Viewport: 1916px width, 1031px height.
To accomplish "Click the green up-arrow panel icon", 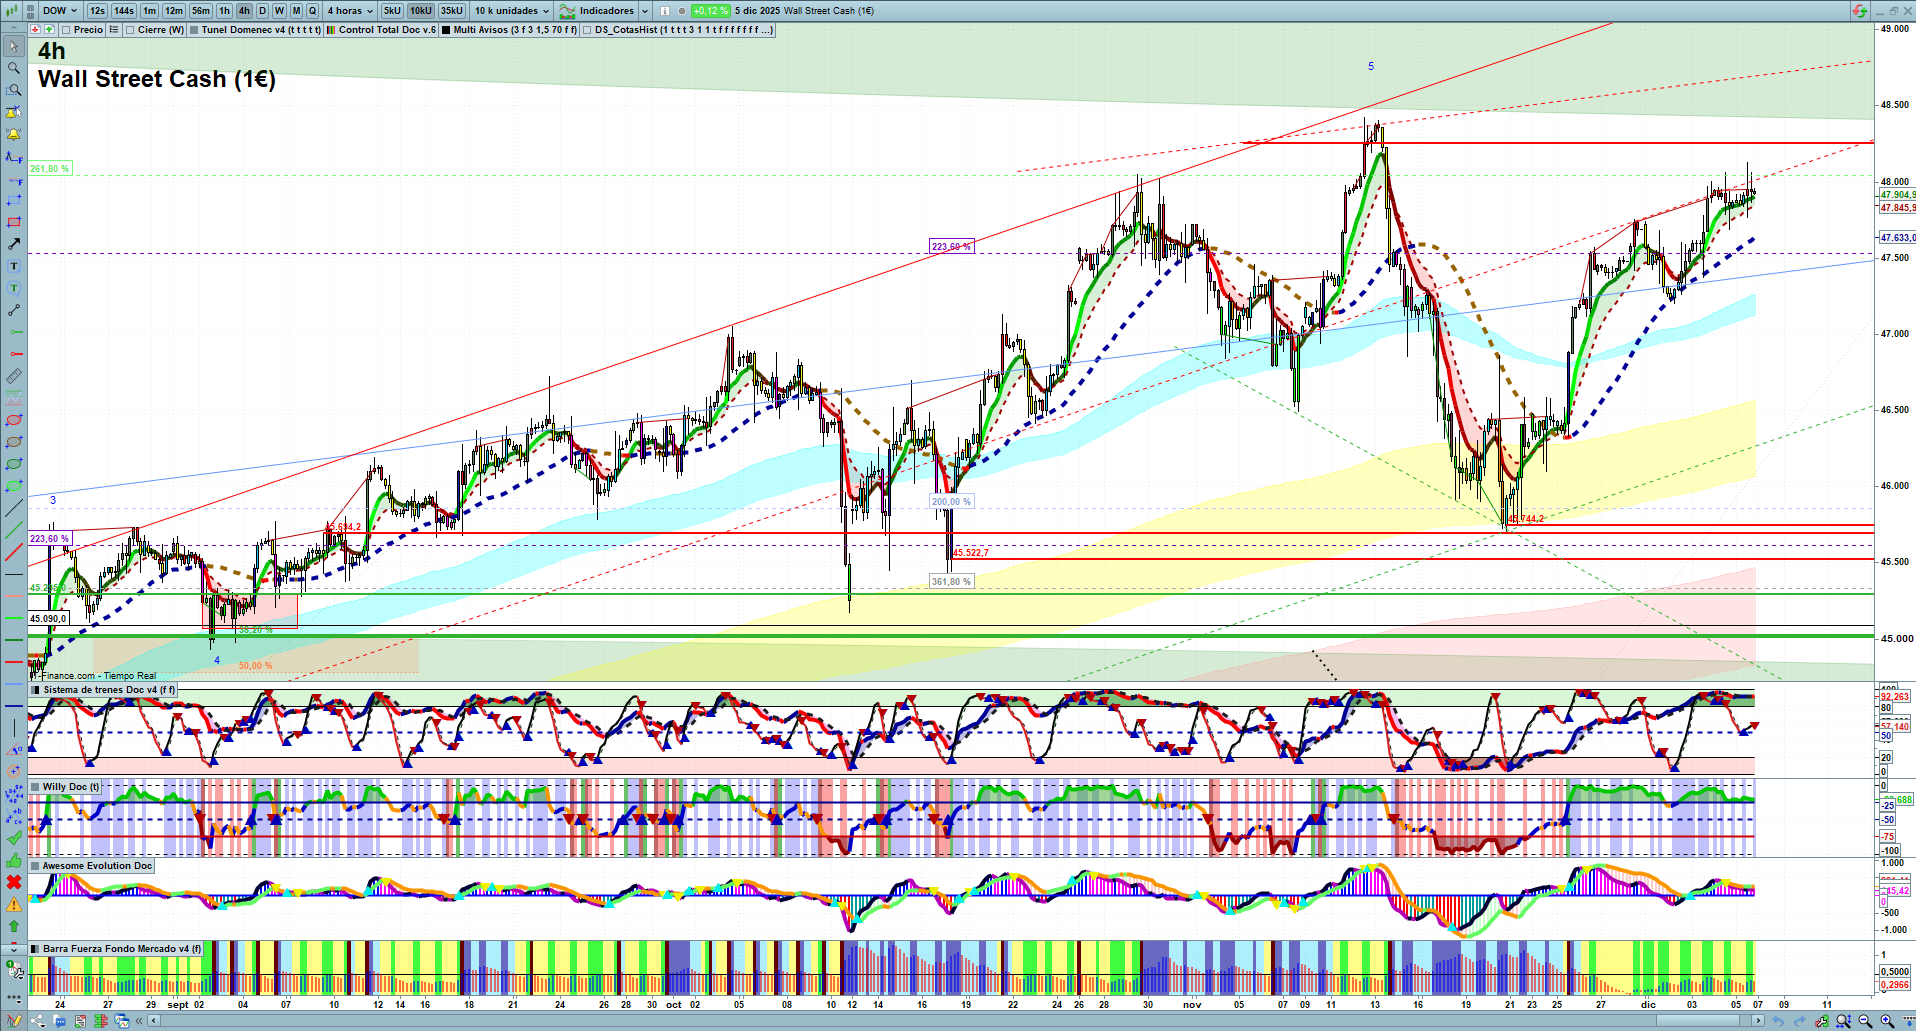I will click(49, 30).
